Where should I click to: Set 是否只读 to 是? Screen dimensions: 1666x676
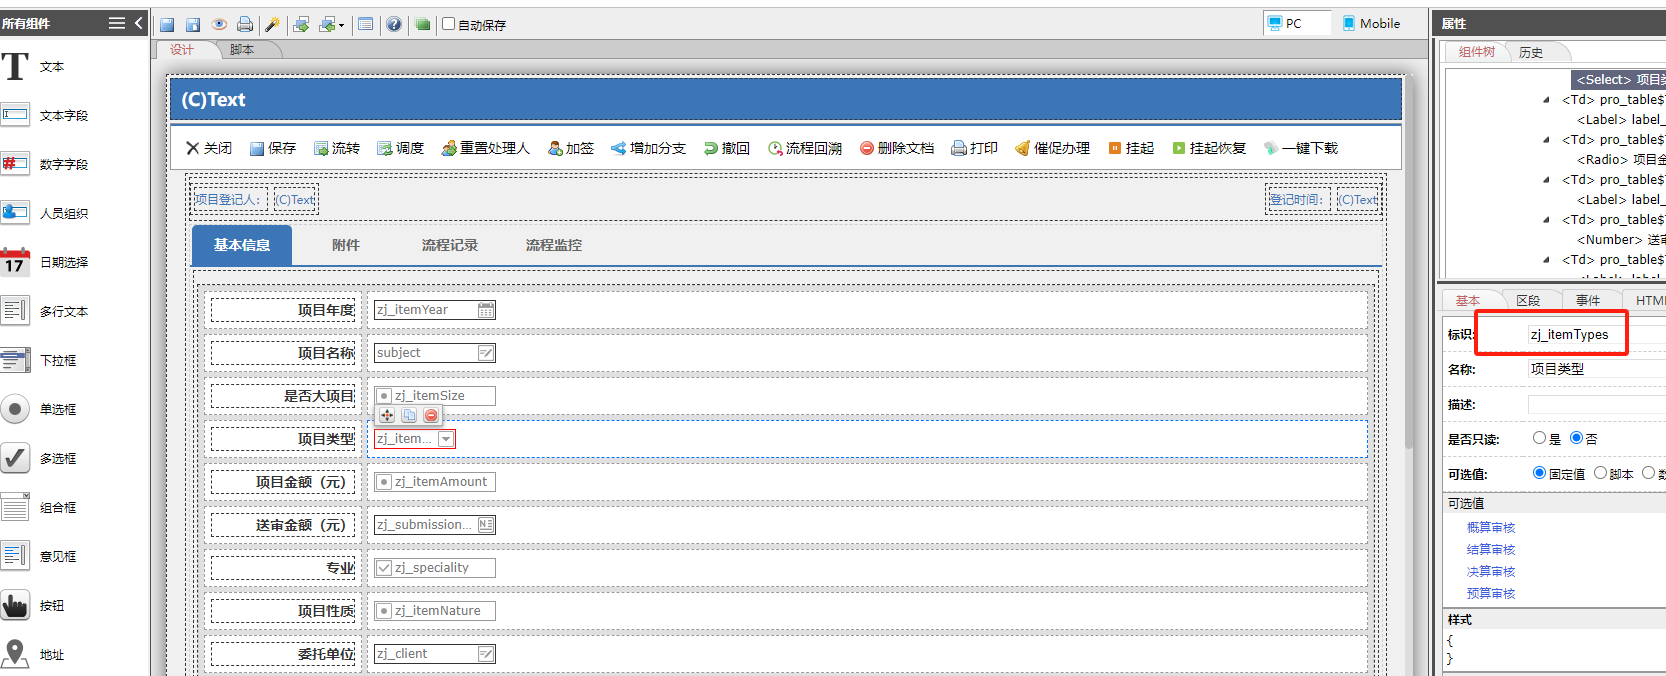pos(1540,438)
